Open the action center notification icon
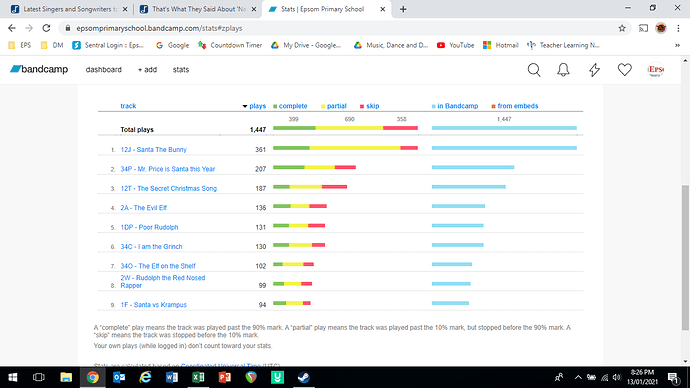The height and width of the screenshot is (388, 690). [x=673, y=377]
